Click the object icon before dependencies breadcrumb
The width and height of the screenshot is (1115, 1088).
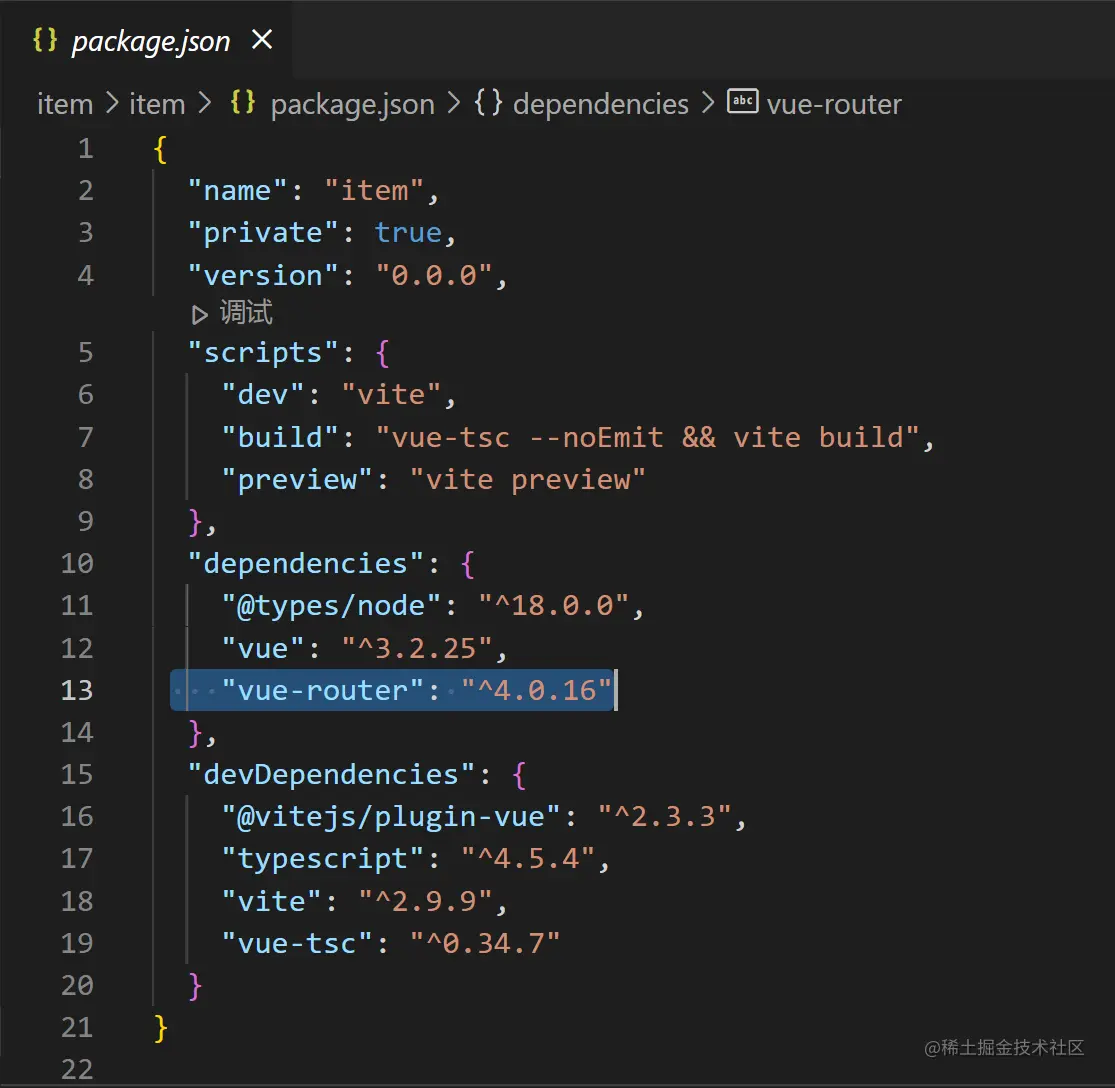coord(489,103)
